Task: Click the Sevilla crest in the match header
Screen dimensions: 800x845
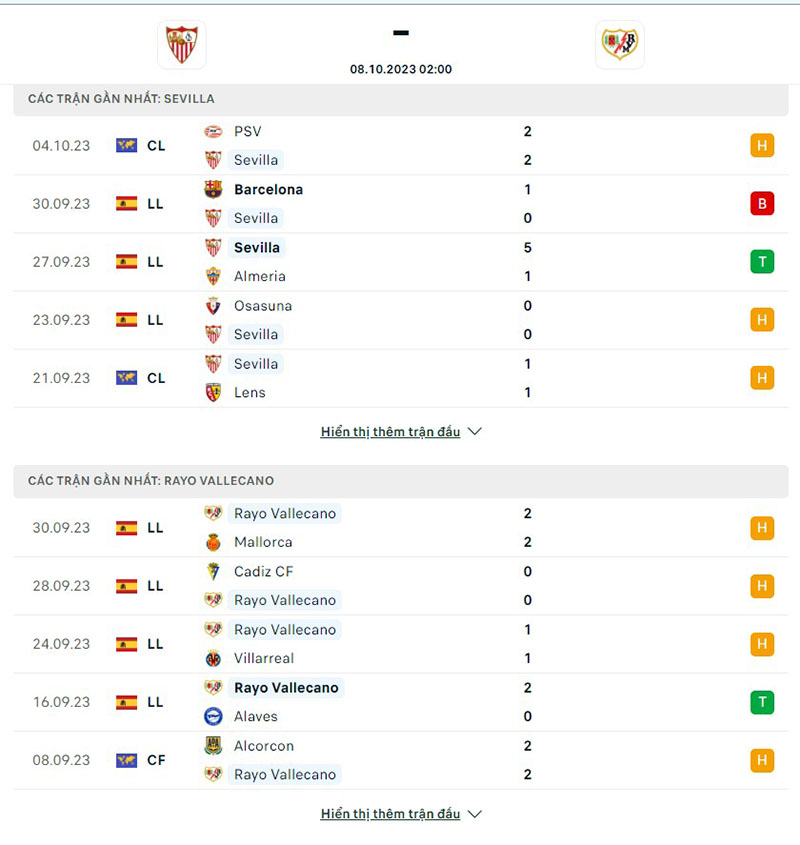Action: [x=182, y=44]
